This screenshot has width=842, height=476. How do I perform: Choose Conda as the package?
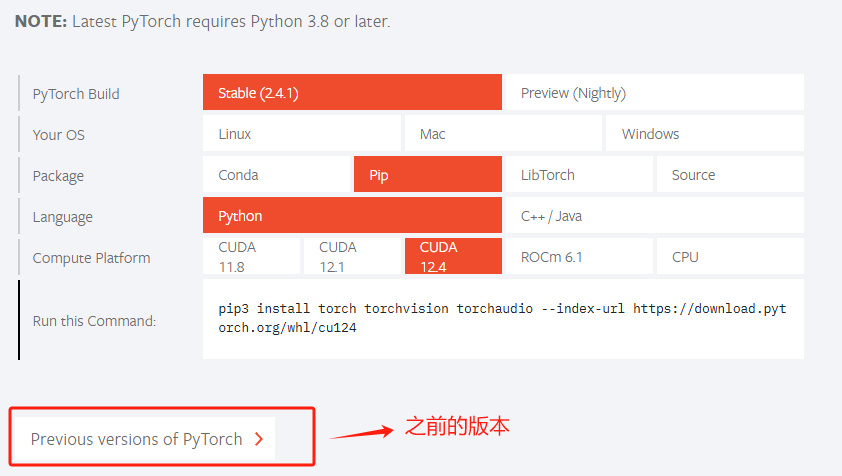click(277, 174)
